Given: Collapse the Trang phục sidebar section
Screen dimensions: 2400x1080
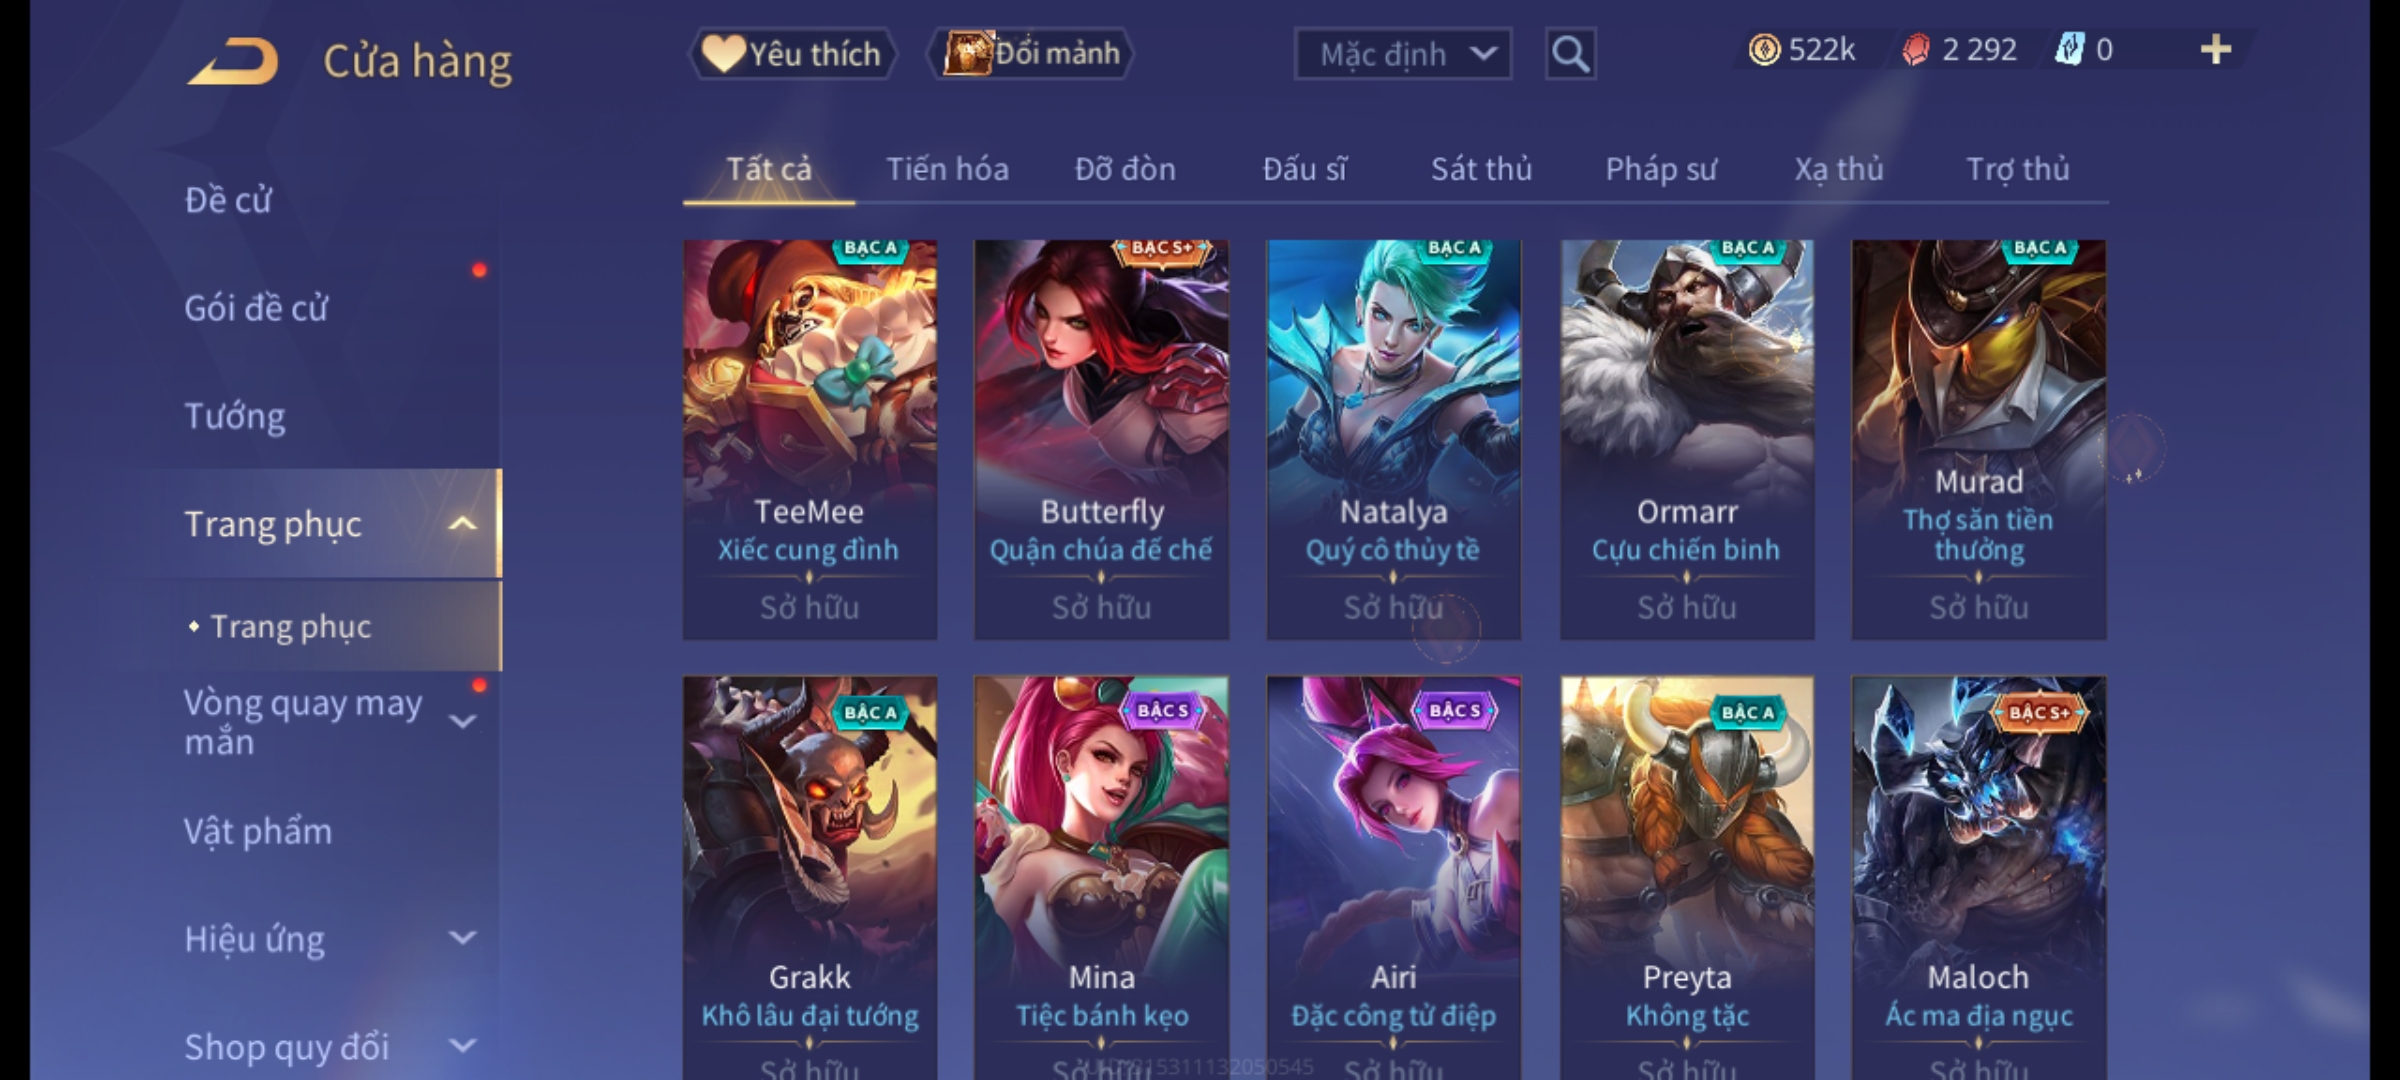Looking at the screenshot, I should pos(461,524).
